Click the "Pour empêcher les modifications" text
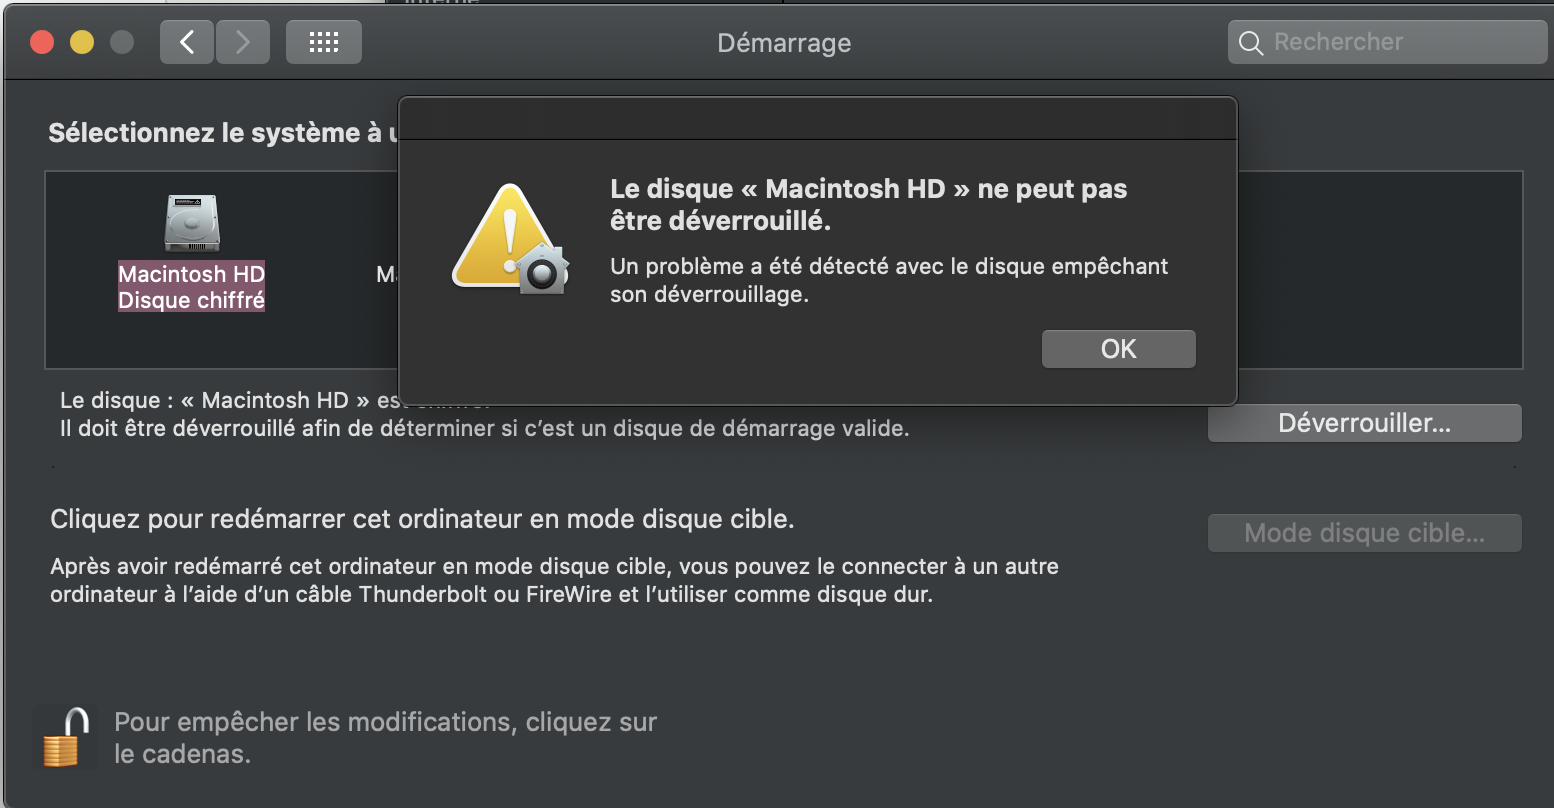This screenshot has height=808, width=1554. click(385, 737)
